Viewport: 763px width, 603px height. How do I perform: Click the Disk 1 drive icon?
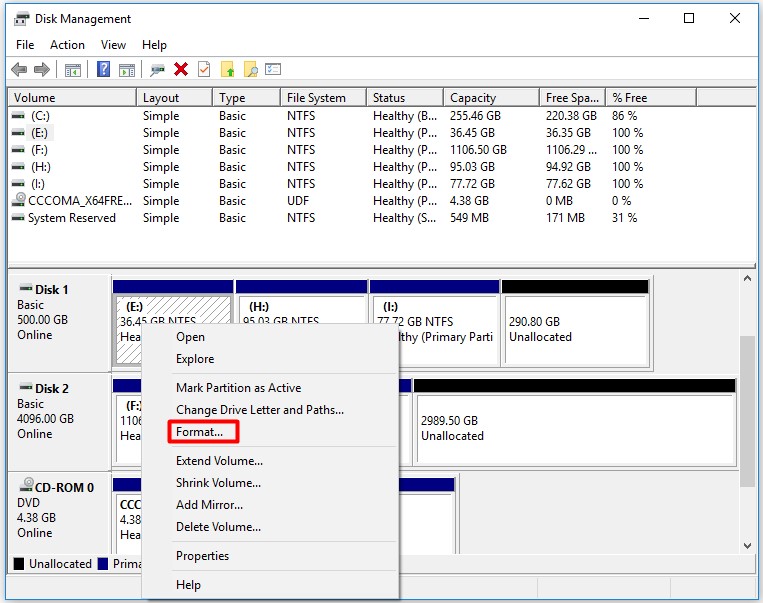click(26, 288)
